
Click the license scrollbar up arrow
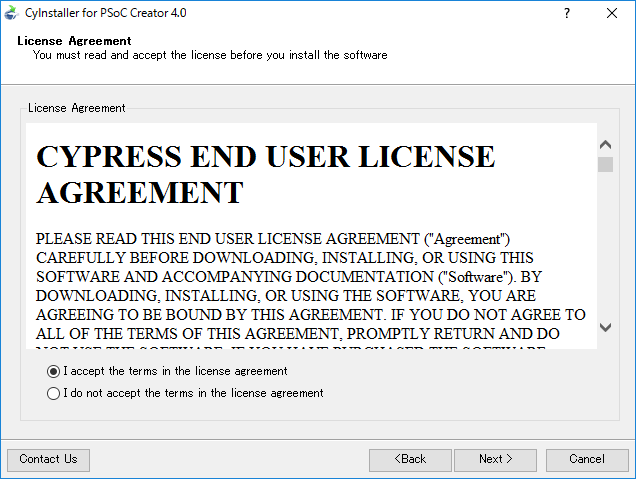click(605, 144)
